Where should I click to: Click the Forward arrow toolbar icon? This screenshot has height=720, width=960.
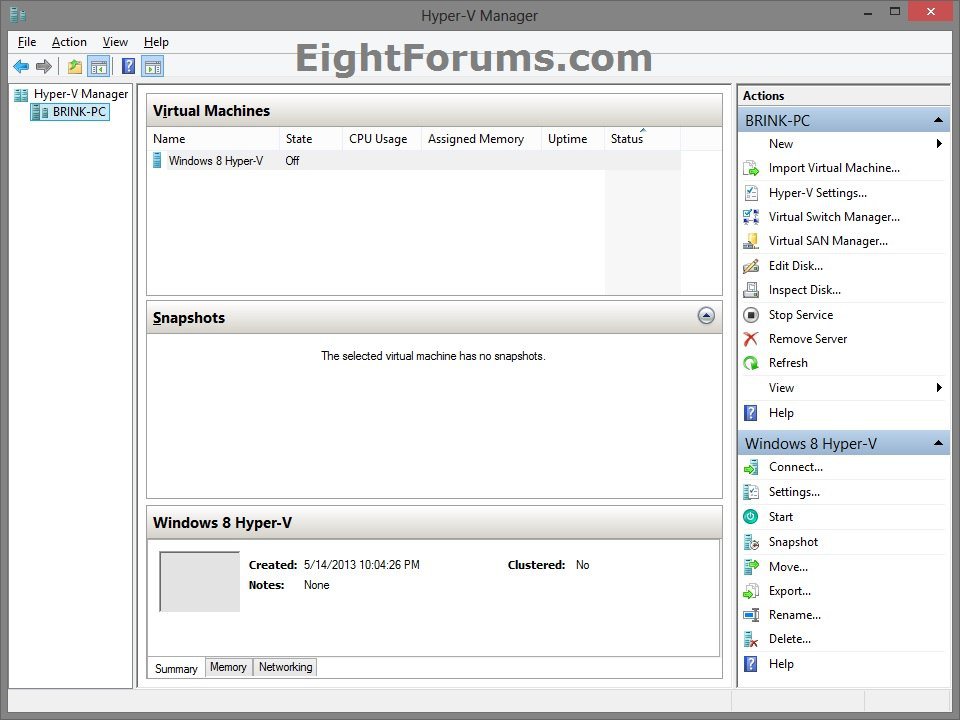click(43, 66)
